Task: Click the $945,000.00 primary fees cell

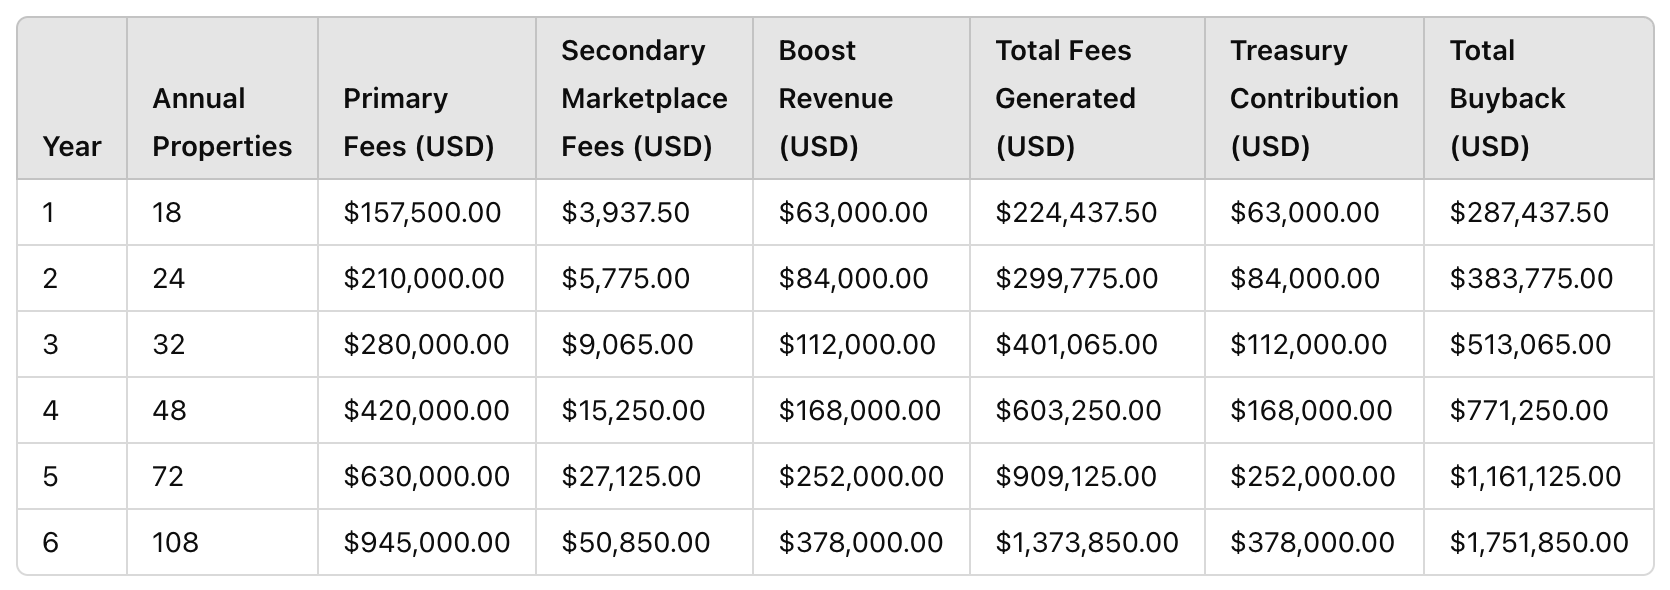Action: pos(426,542)
